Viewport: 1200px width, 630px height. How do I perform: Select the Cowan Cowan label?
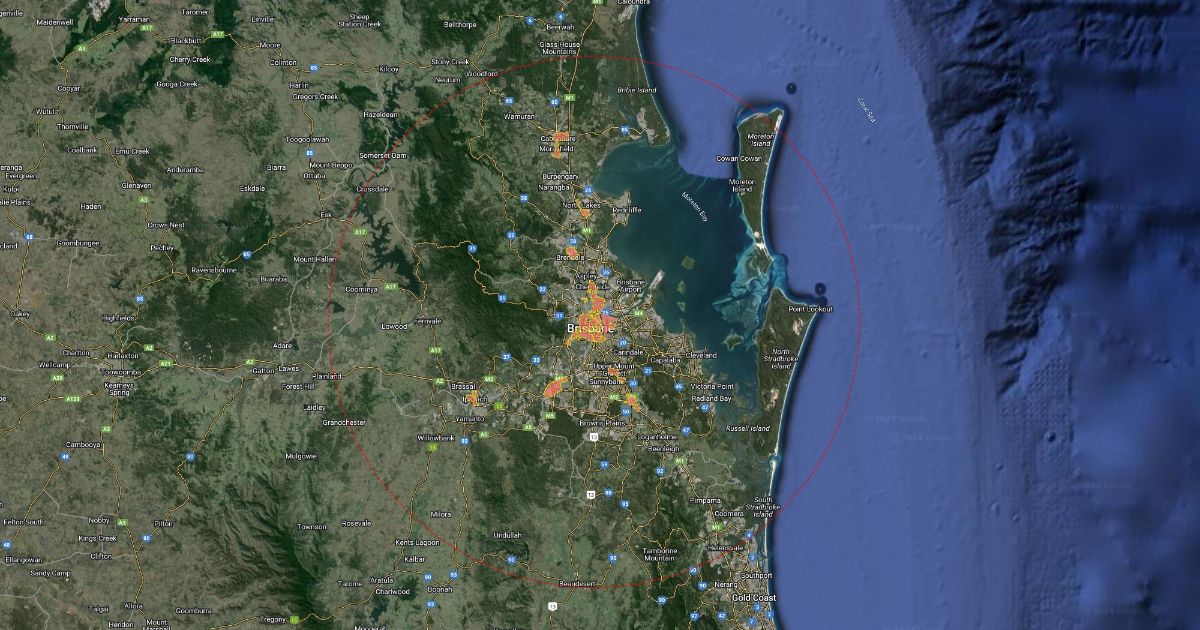pos(739,158)
